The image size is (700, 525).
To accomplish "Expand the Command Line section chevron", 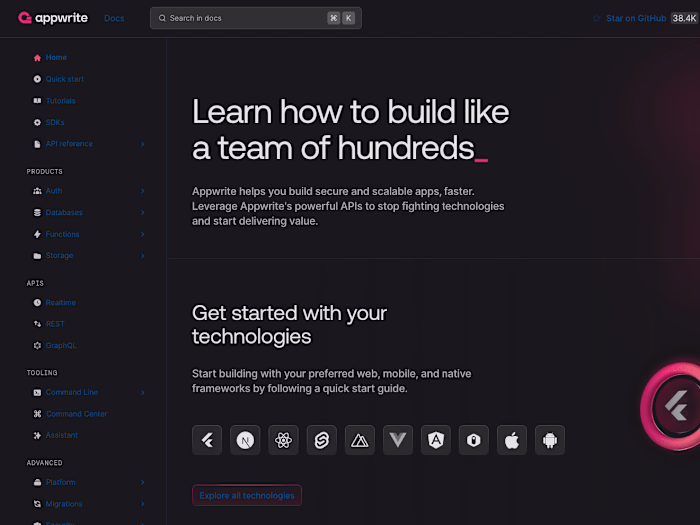I will click(143, 392).
